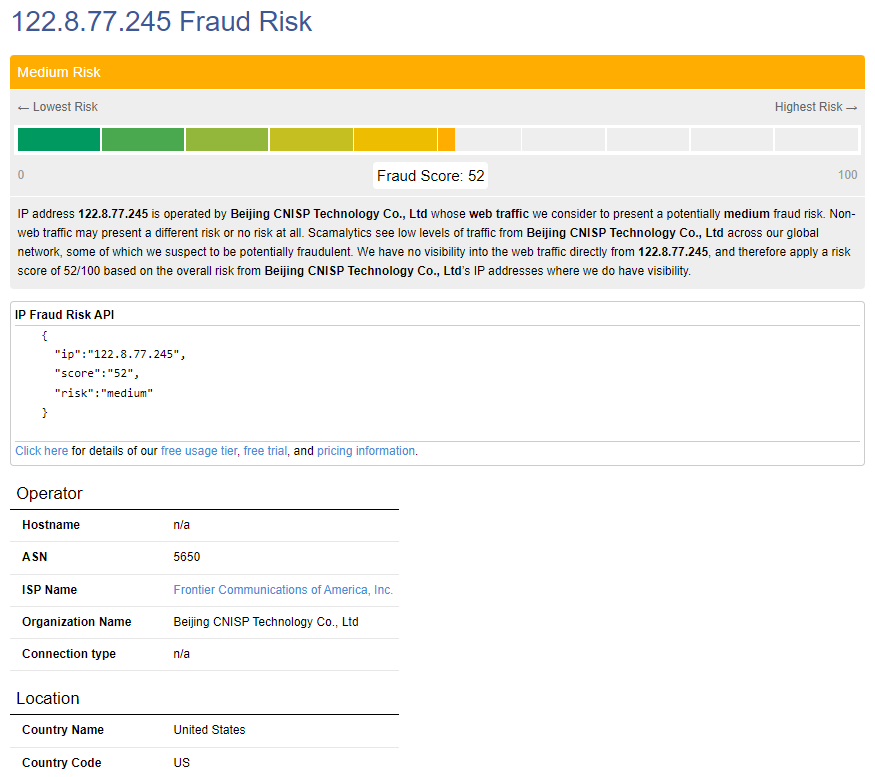Click the Location section heading
This screenshot has height=777, width=875.
pos(47,698)
